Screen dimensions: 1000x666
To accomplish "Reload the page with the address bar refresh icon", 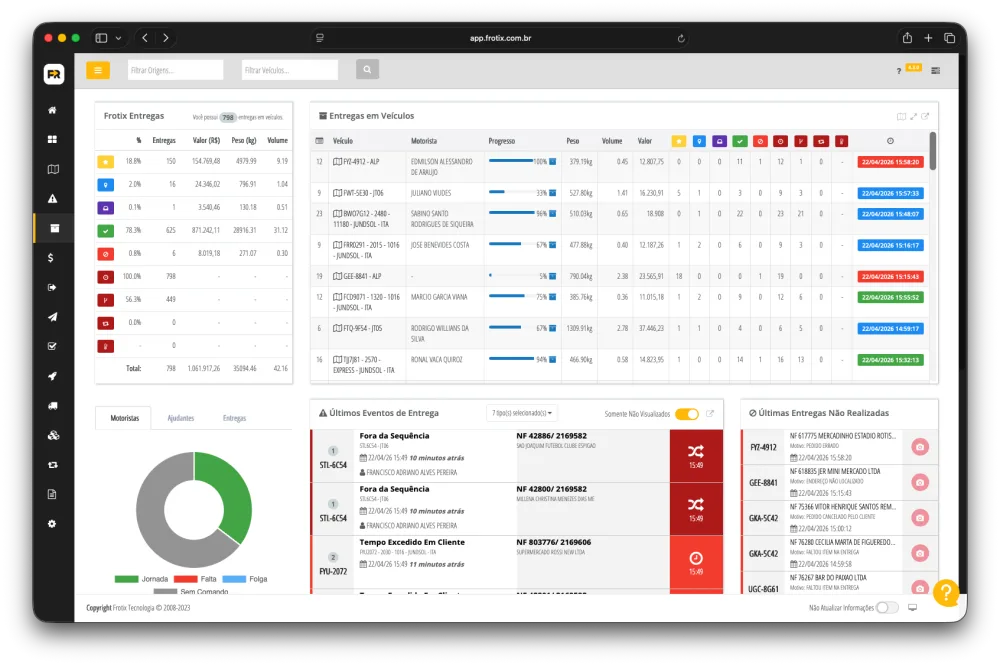I will pyautogui.click(x=681, y=38).
